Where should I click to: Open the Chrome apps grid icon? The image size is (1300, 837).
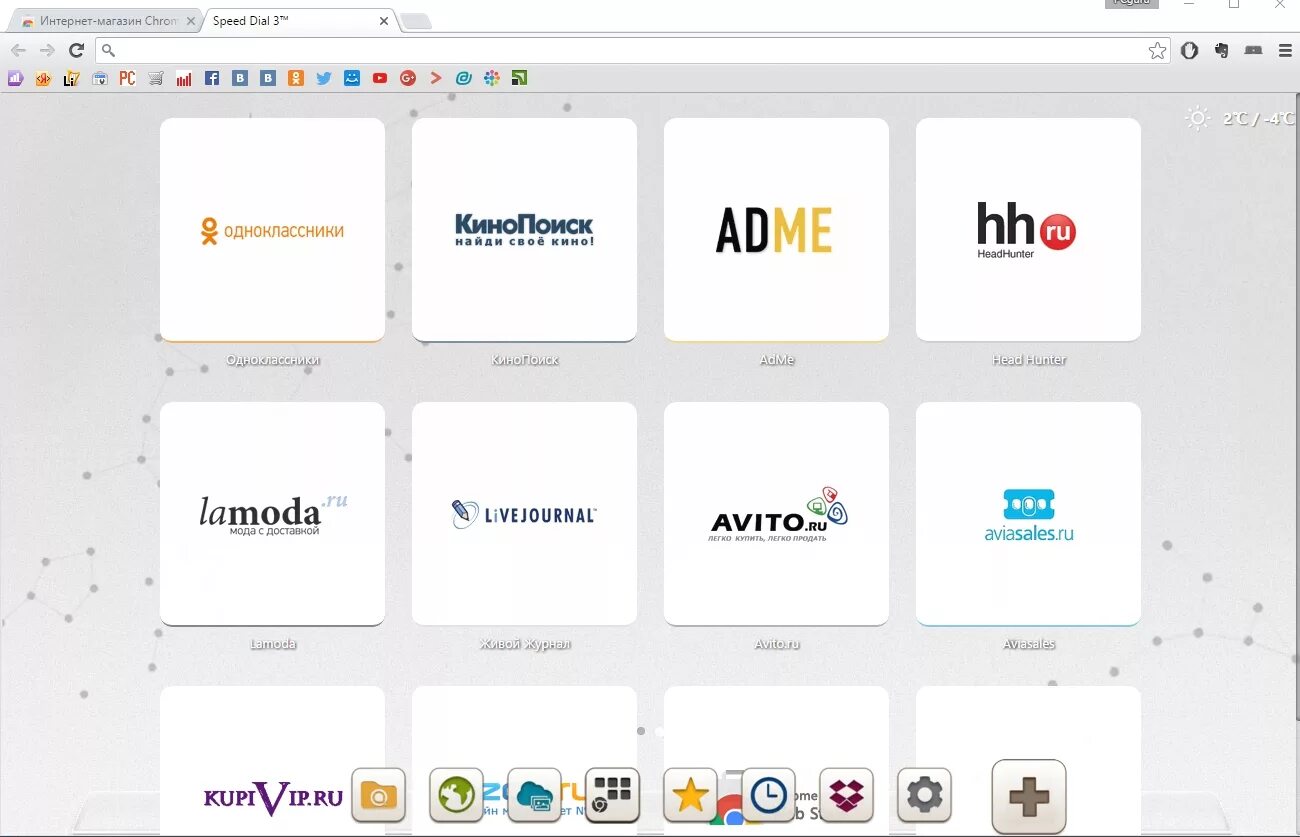point(612,796)
